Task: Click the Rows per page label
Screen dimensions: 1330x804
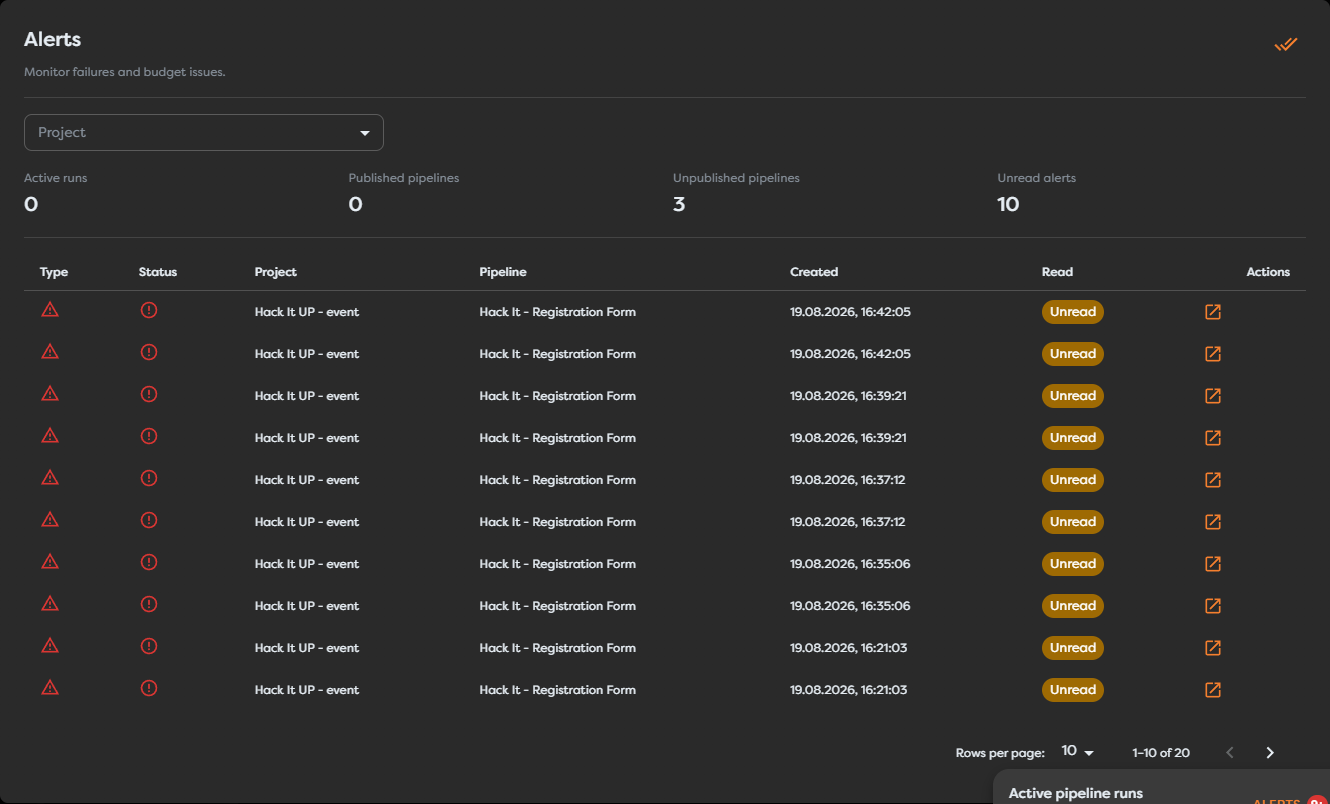Action: [1000, 753]
